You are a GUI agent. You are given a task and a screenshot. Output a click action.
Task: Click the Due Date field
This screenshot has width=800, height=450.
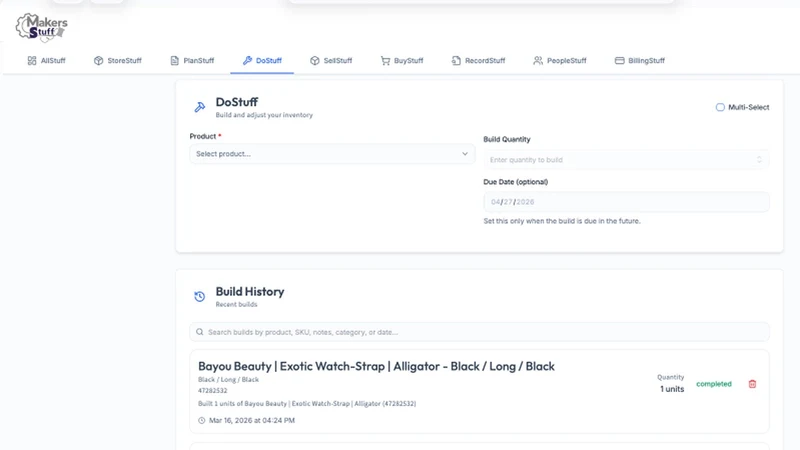(x=626, y=202)
